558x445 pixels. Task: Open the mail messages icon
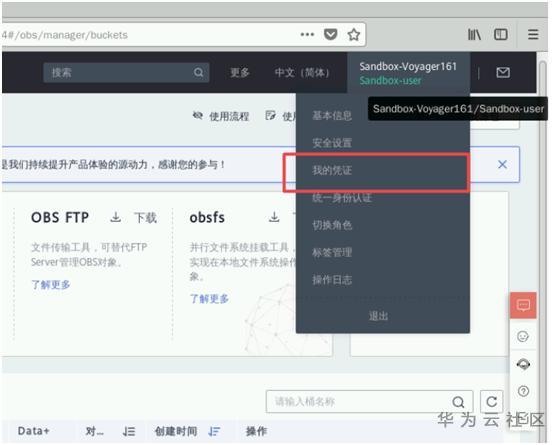point(503,73)
